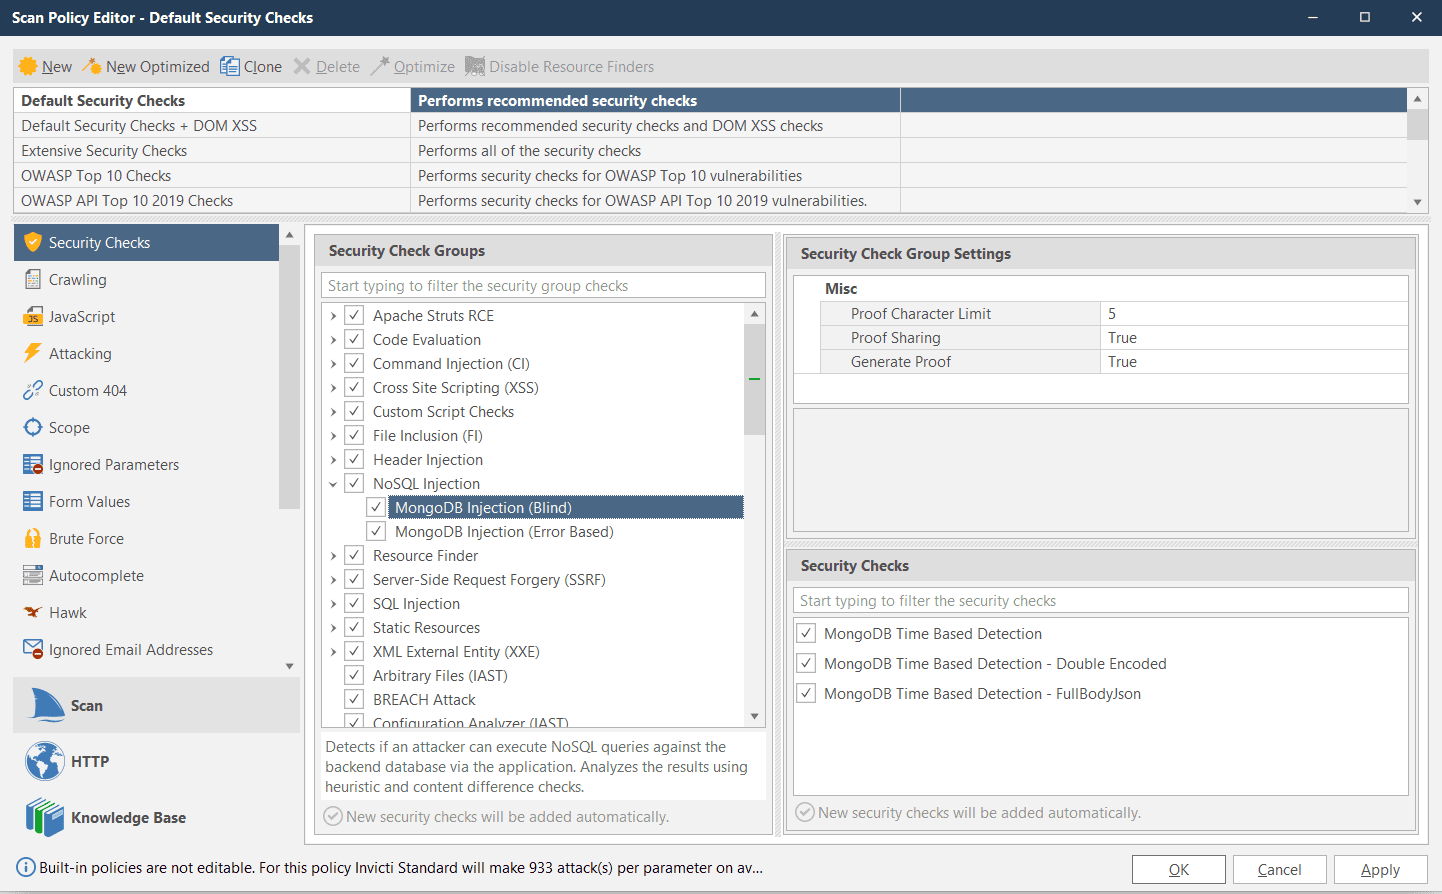This screenshot has width=1442, height=894.
Task: Click the security checks filter field
Action: tap(1100, 600)
